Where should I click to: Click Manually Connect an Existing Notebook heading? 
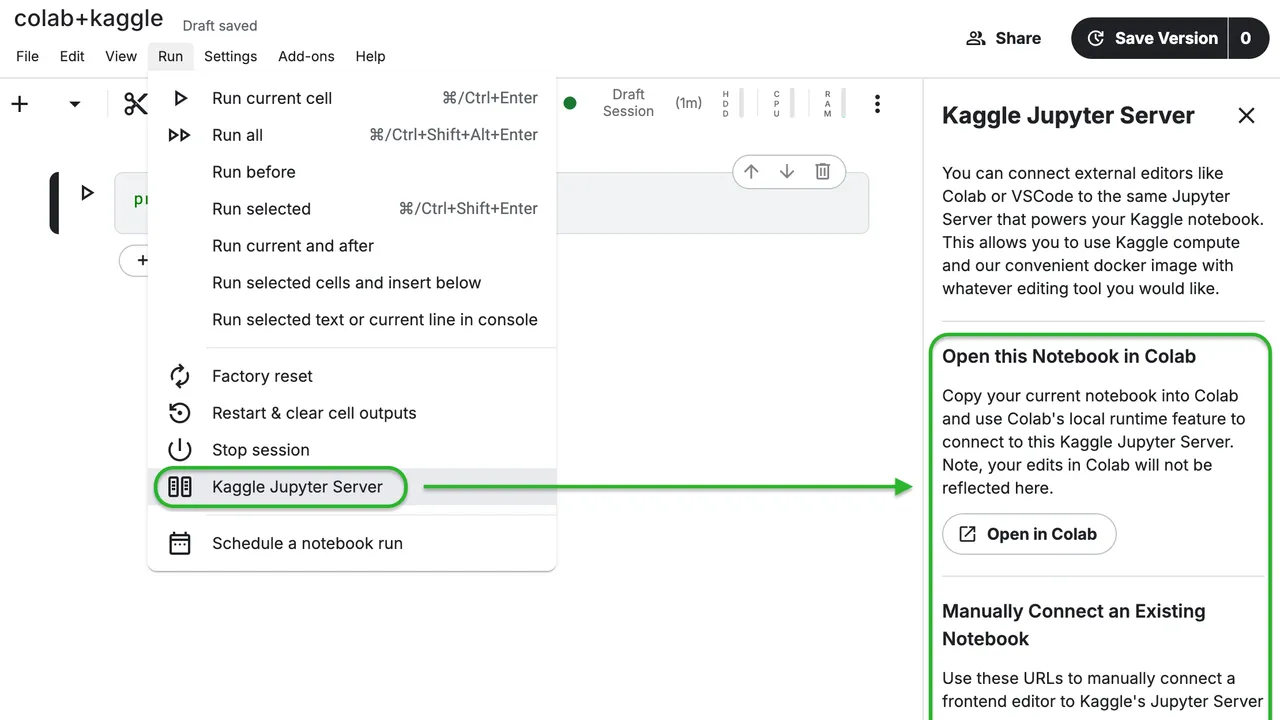click(1074, 625)
